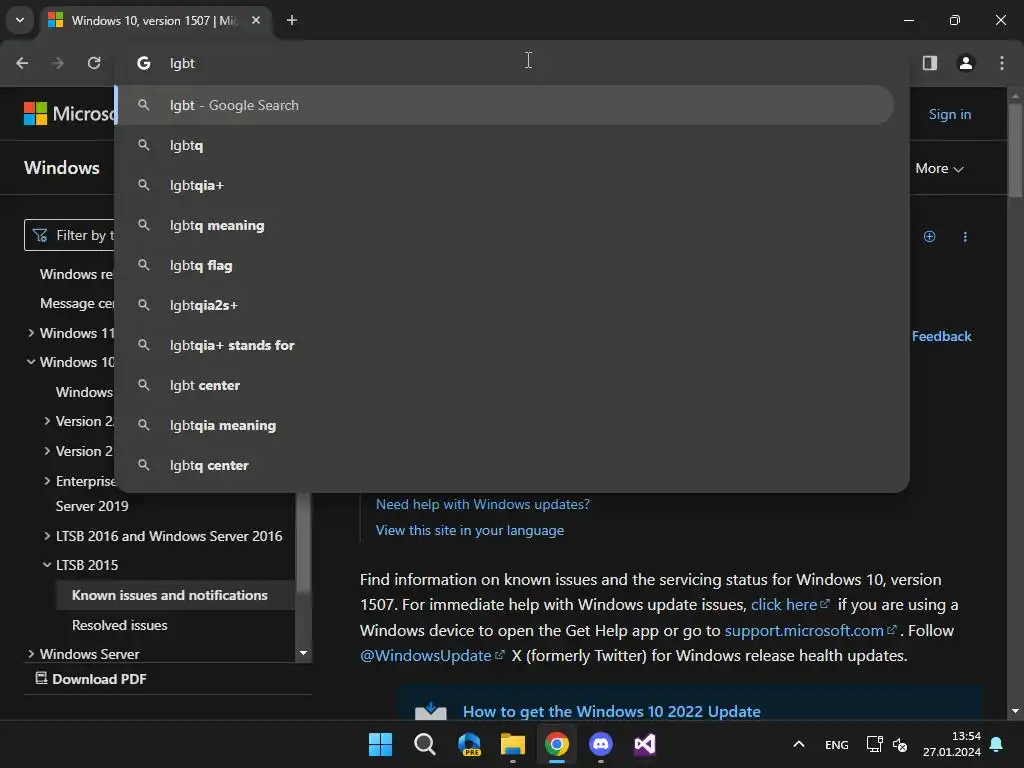Click the Filter by title field

click(x=70, y=235)
